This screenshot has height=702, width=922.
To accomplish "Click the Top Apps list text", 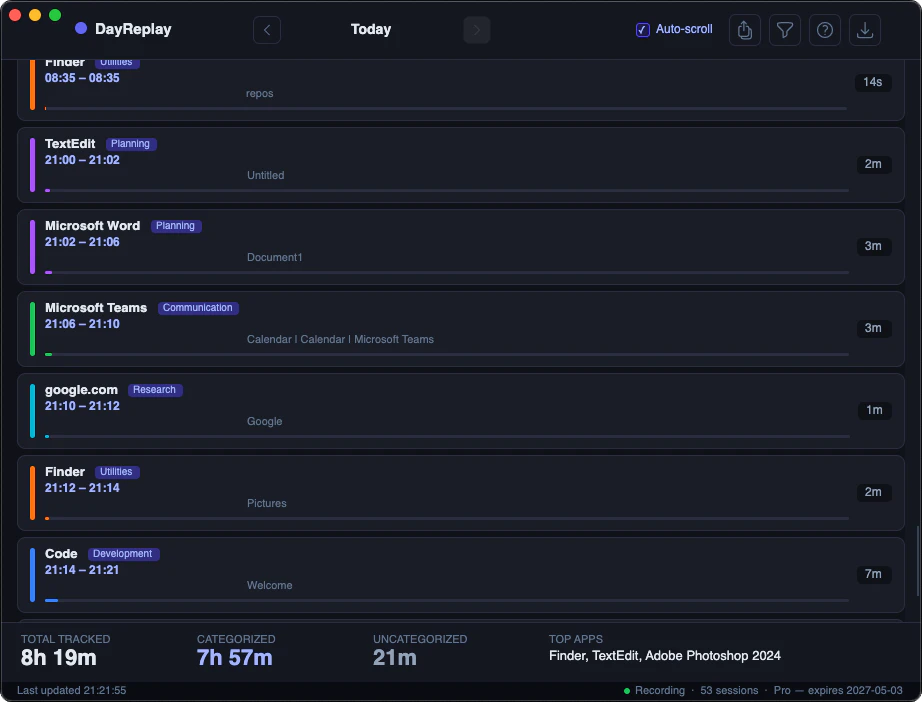I will 665,656.
